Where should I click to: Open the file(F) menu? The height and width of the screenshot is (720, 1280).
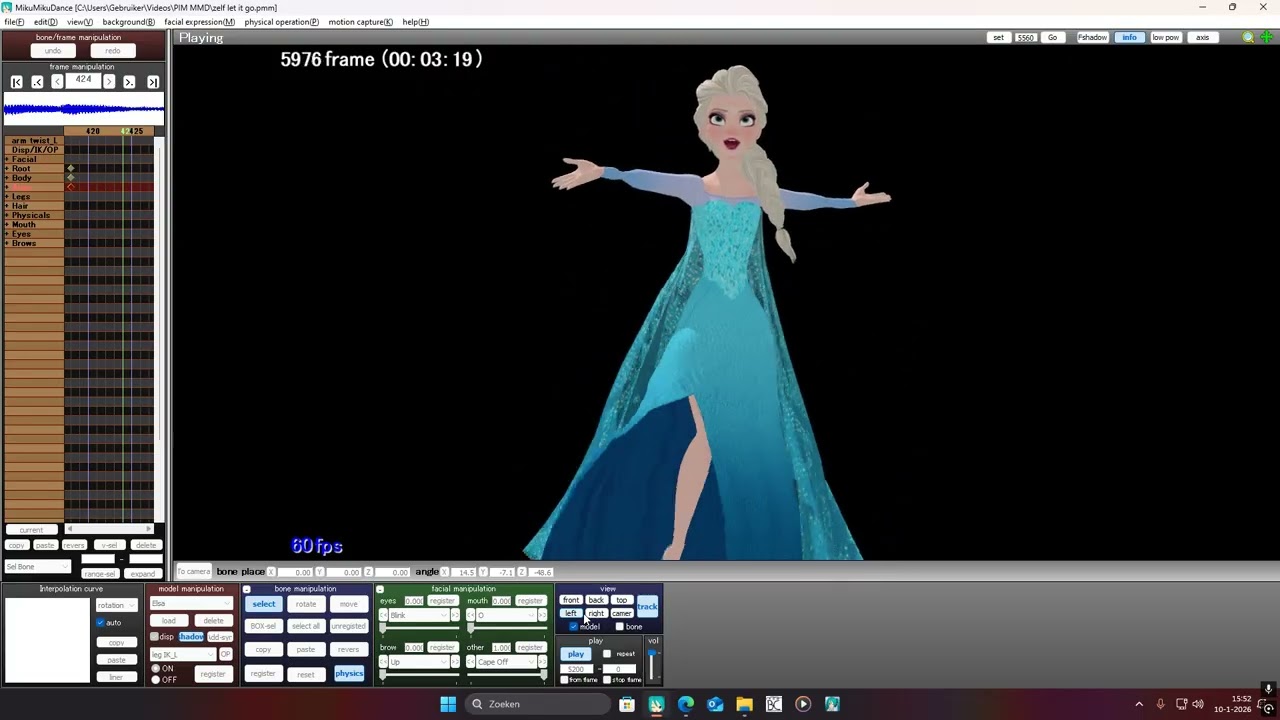coord(14,22)
